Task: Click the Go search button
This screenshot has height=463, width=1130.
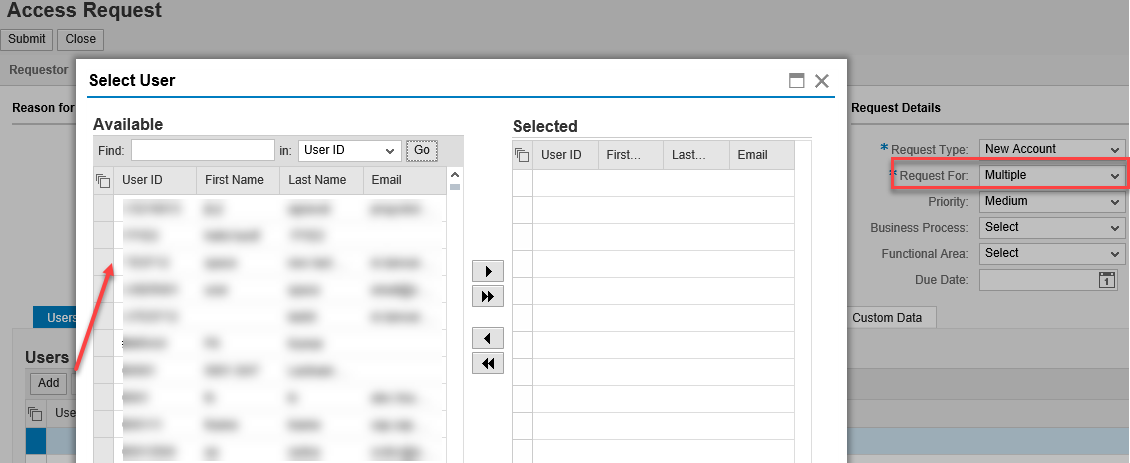Action: (422, 150)
